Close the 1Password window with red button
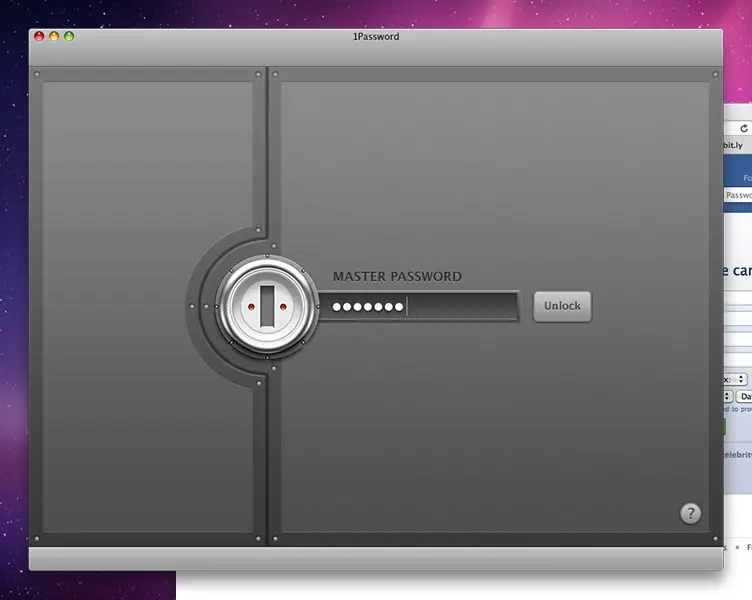 (x=39, y=36)
